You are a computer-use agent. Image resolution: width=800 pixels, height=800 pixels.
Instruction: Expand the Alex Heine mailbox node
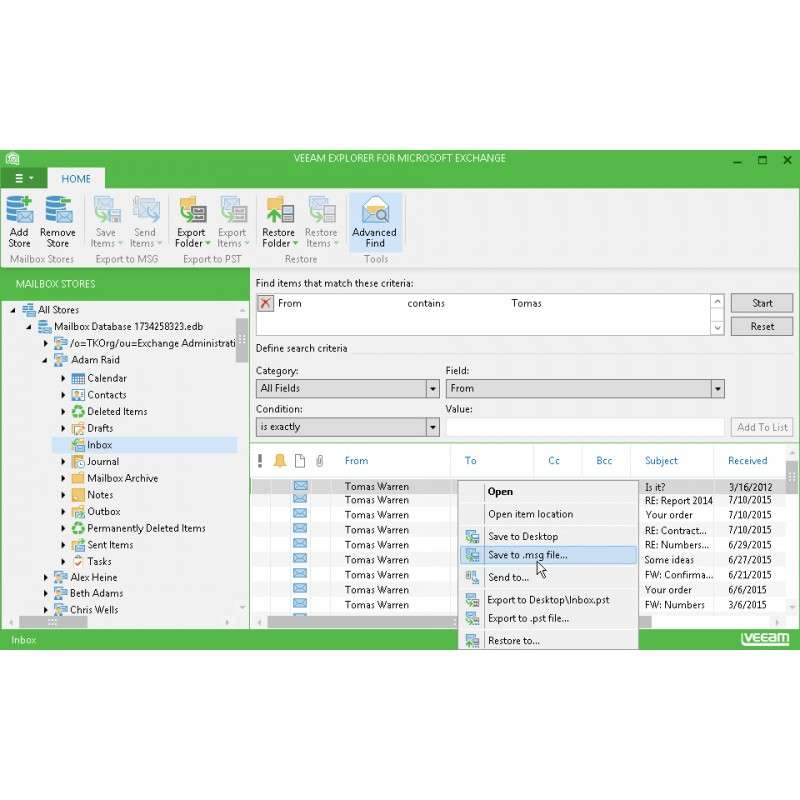[45, 578]
